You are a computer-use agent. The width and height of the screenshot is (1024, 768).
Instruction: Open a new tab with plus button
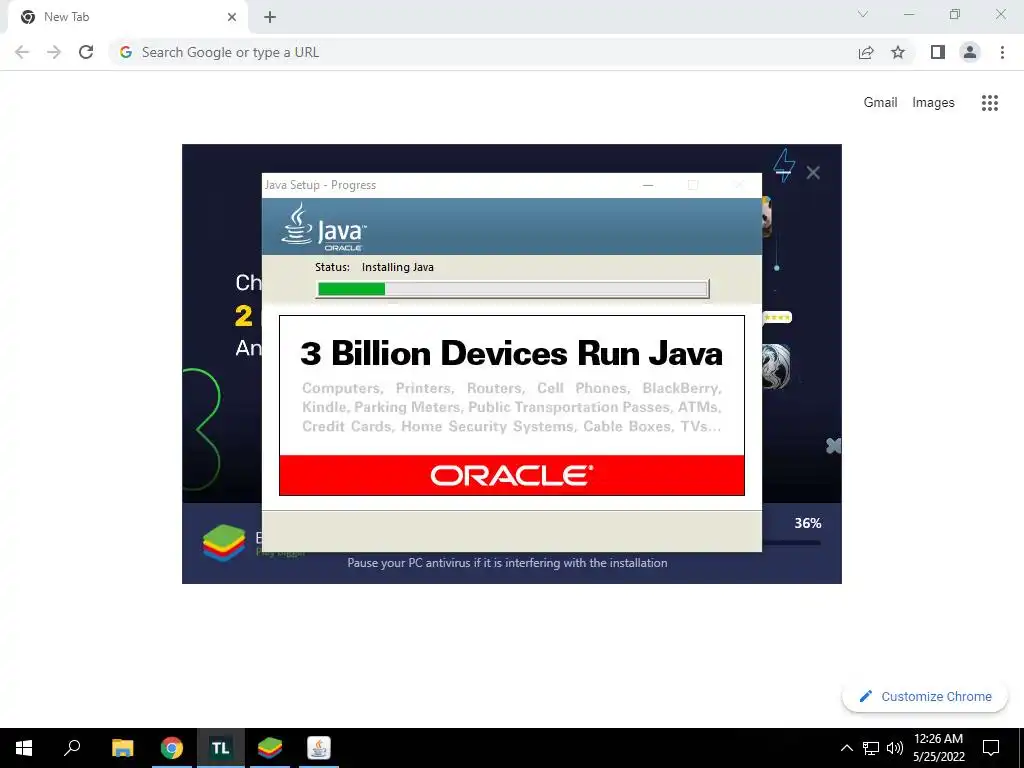click(x=270, y=17)
